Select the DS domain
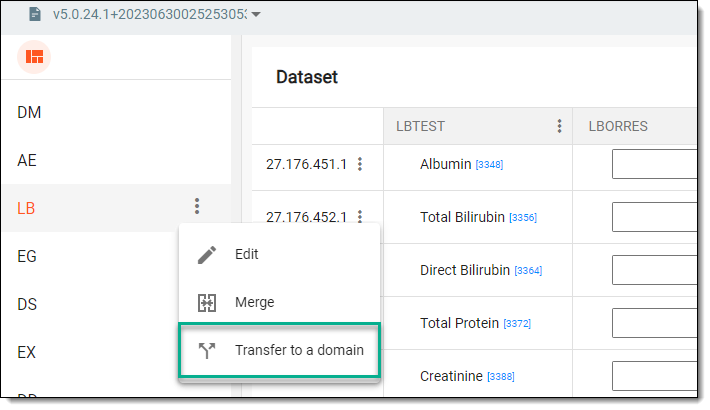Image resolution: width=710 pixels, height=410 pixels. click(27, 304)
